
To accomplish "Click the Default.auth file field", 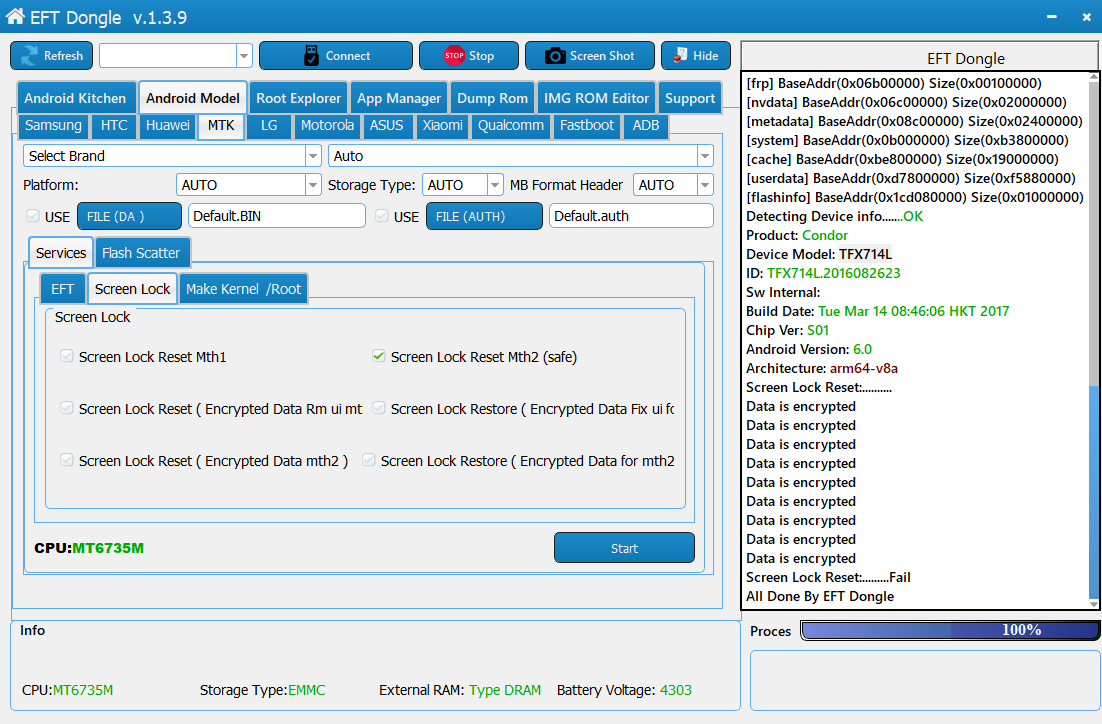I will [631, 216].
